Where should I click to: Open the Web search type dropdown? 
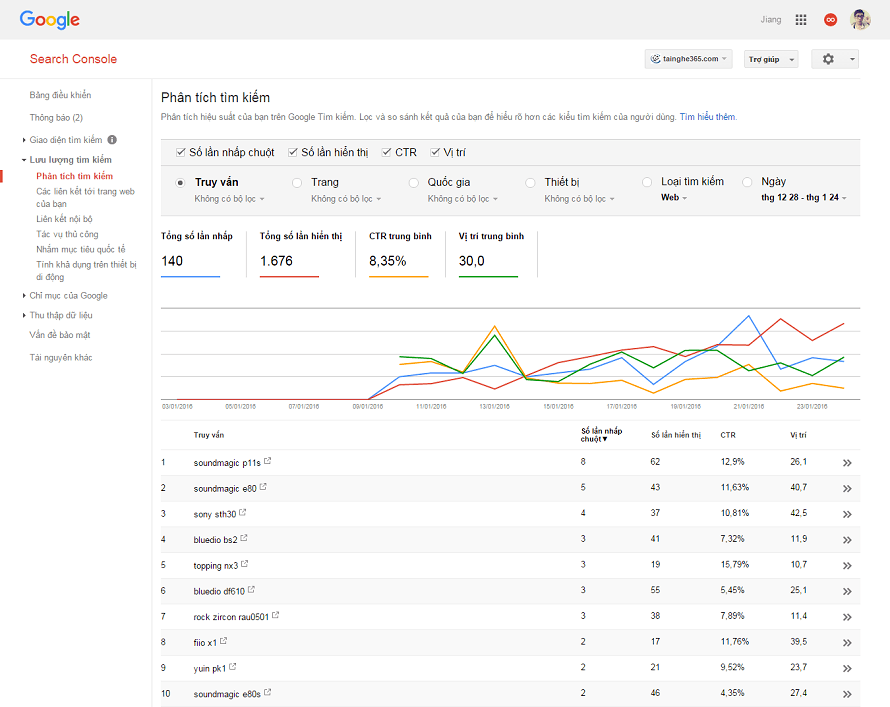[674, 197]
